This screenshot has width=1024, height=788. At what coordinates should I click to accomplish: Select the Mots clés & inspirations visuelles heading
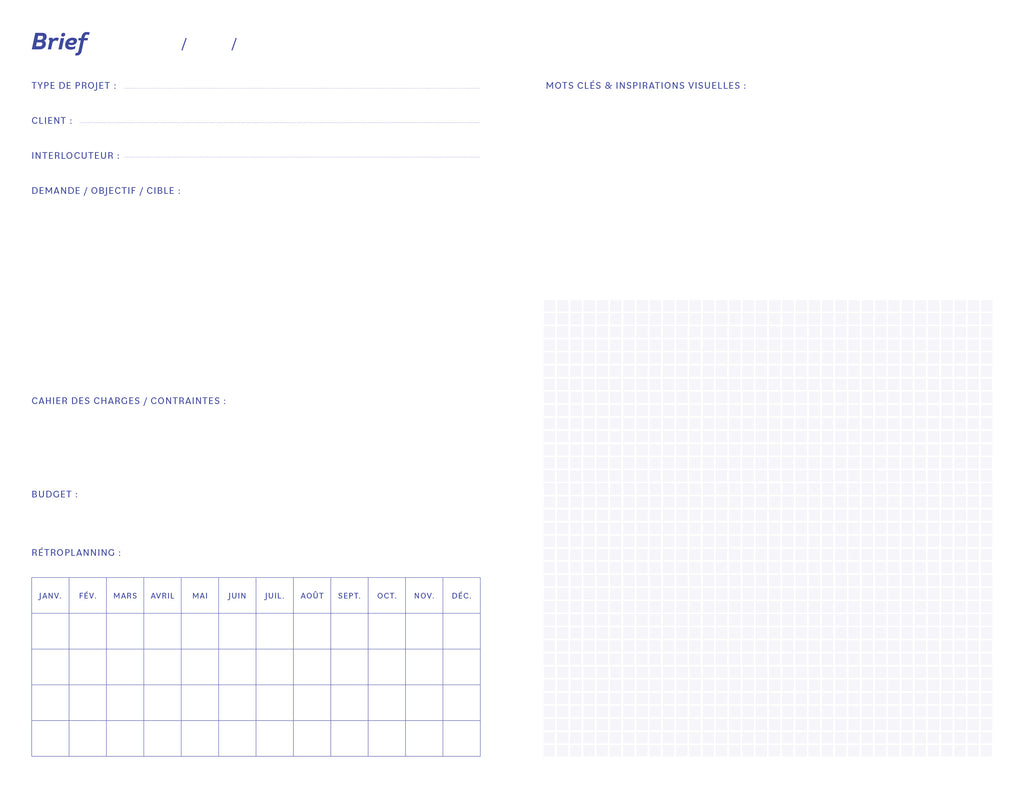[645, 86]
